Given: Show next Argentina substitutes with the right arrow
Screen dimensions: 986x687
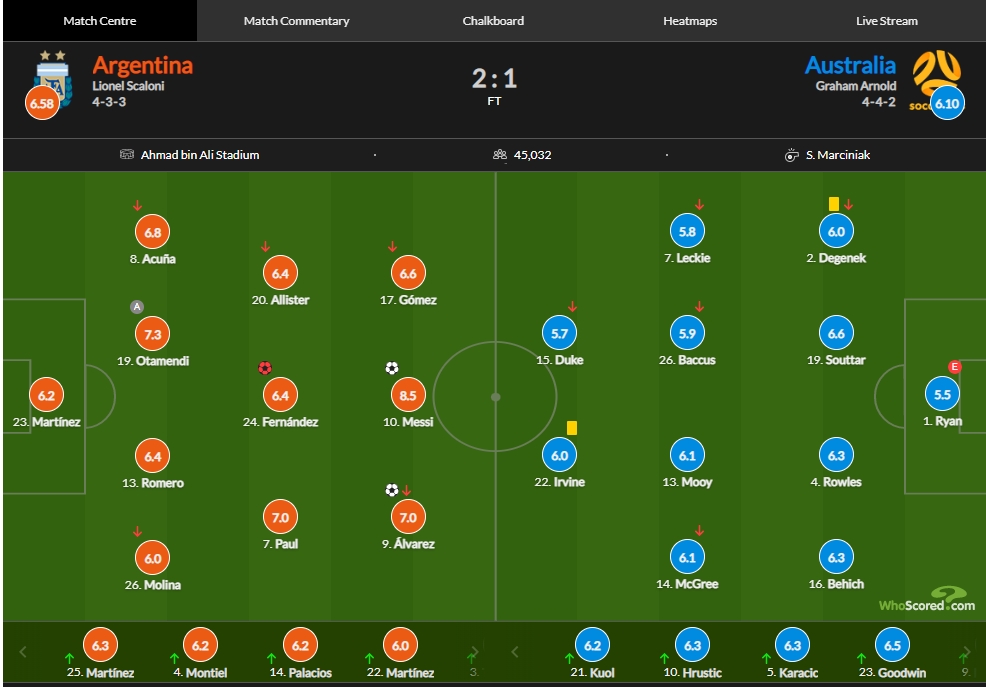Looking at the screenshot, I should pos(475,652).
